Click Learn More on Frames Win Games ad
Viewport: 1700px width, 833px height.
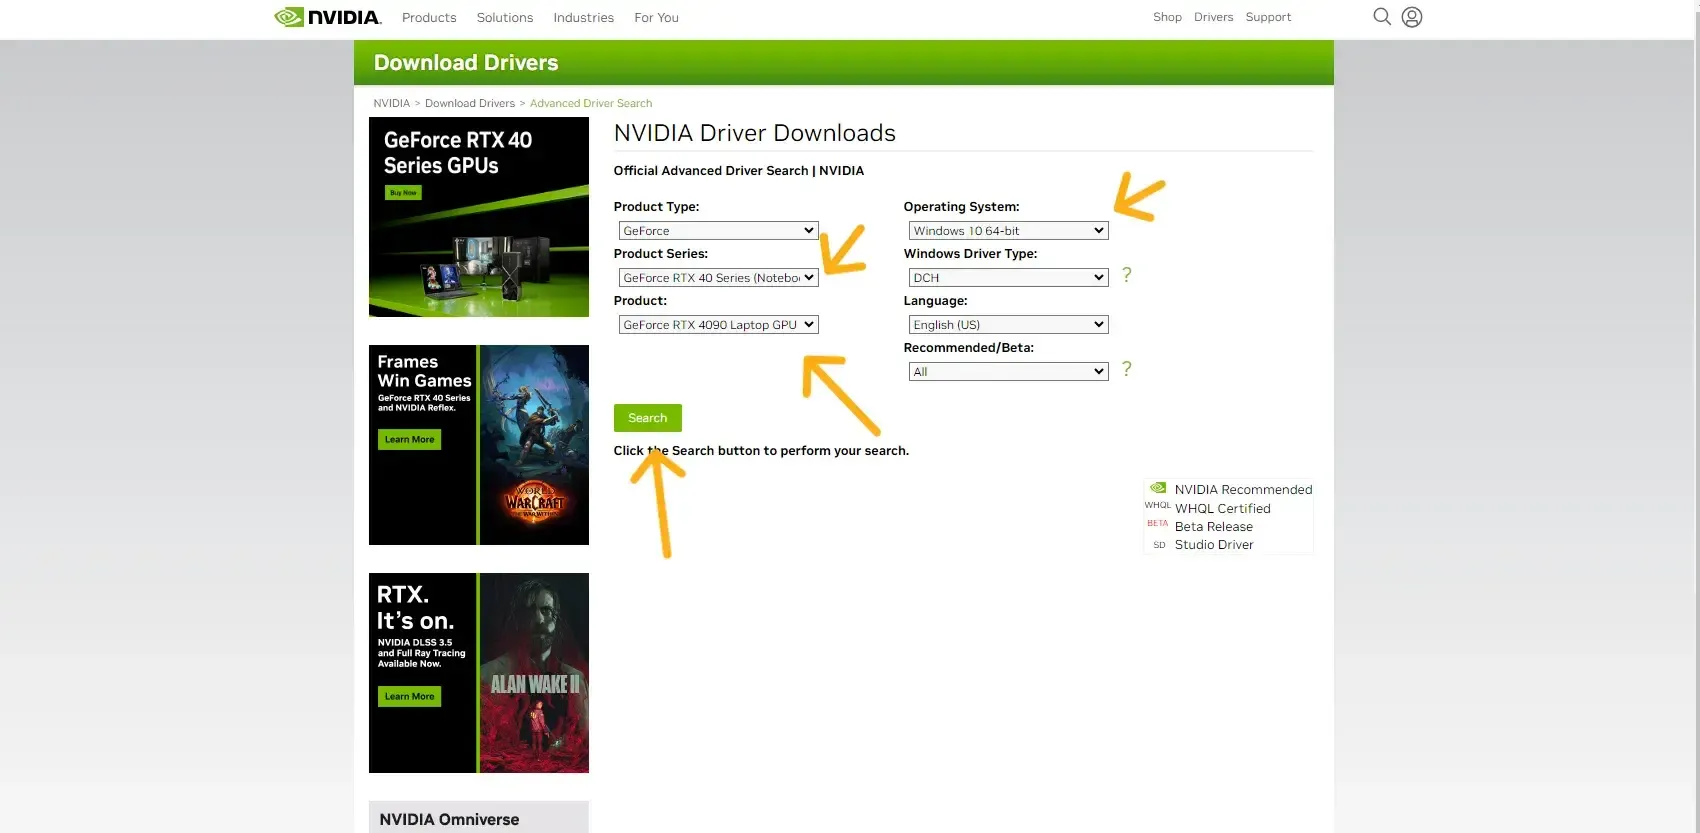(409, 440)
